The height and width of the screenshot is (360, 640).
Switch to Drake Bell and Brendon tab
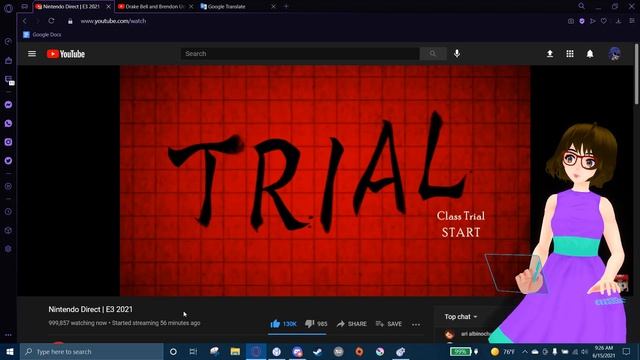point(154,7)
